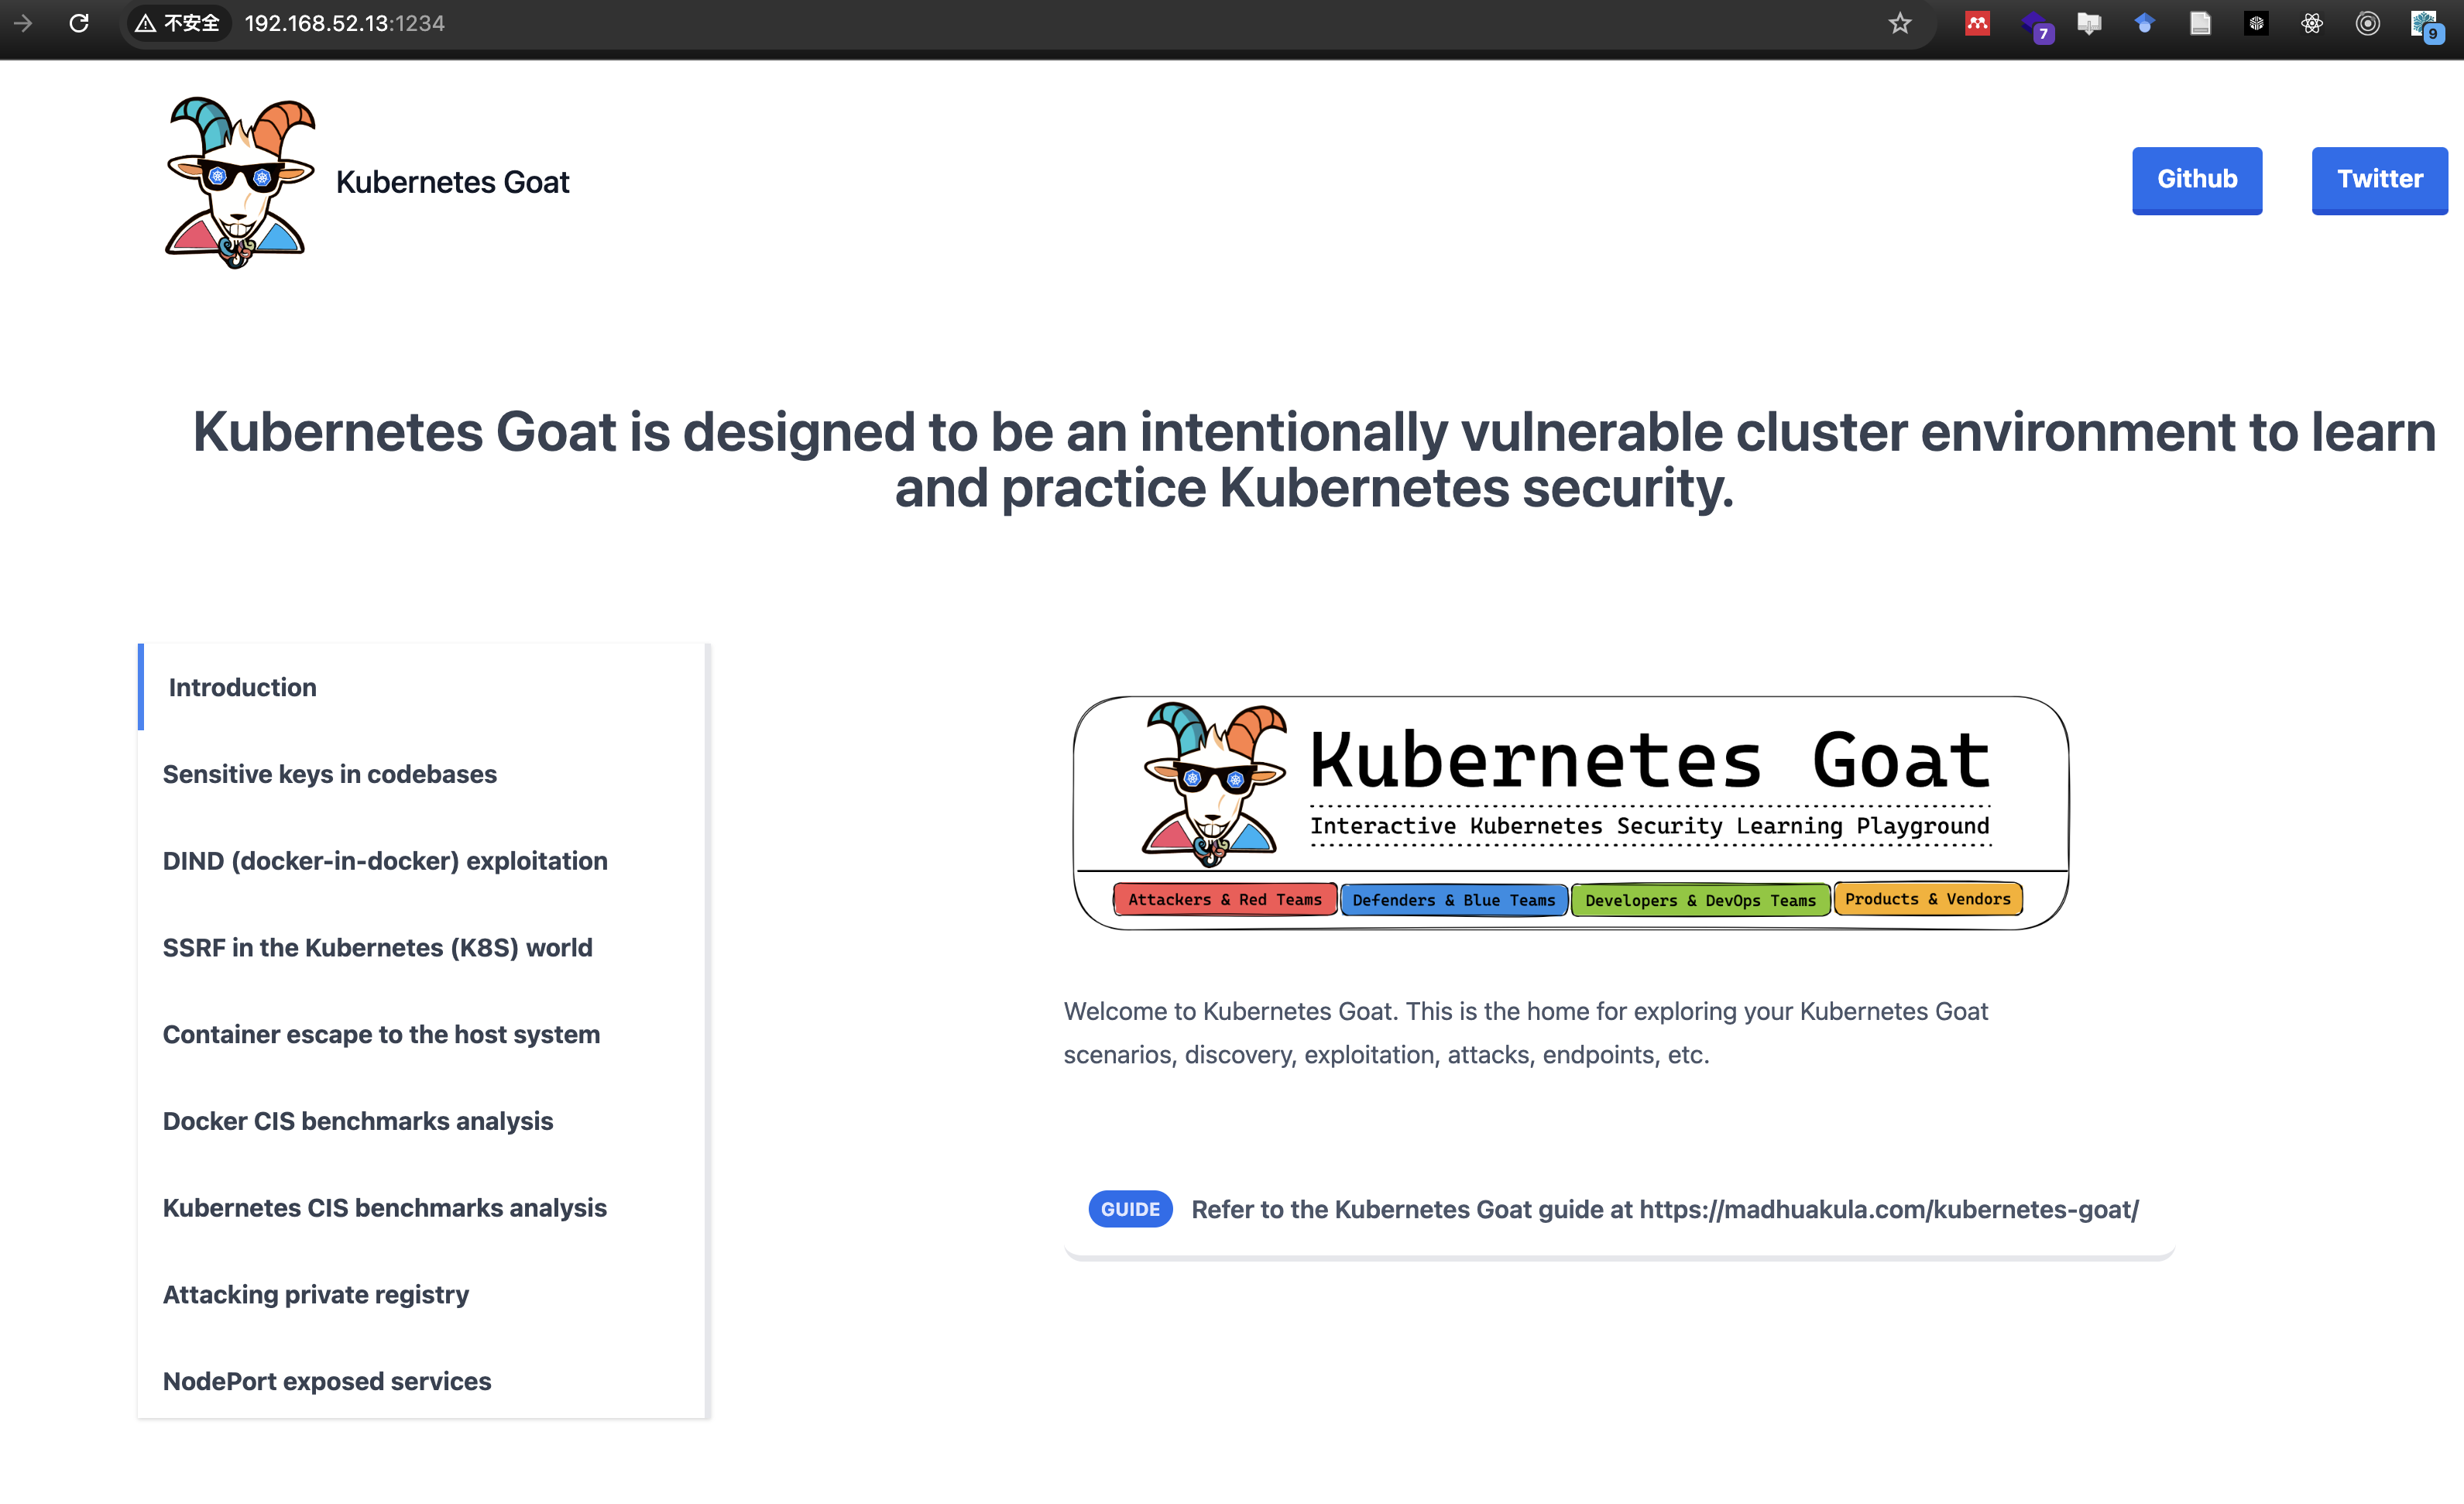Open Sensitive keys in codebases scenario

coord(329,774)
